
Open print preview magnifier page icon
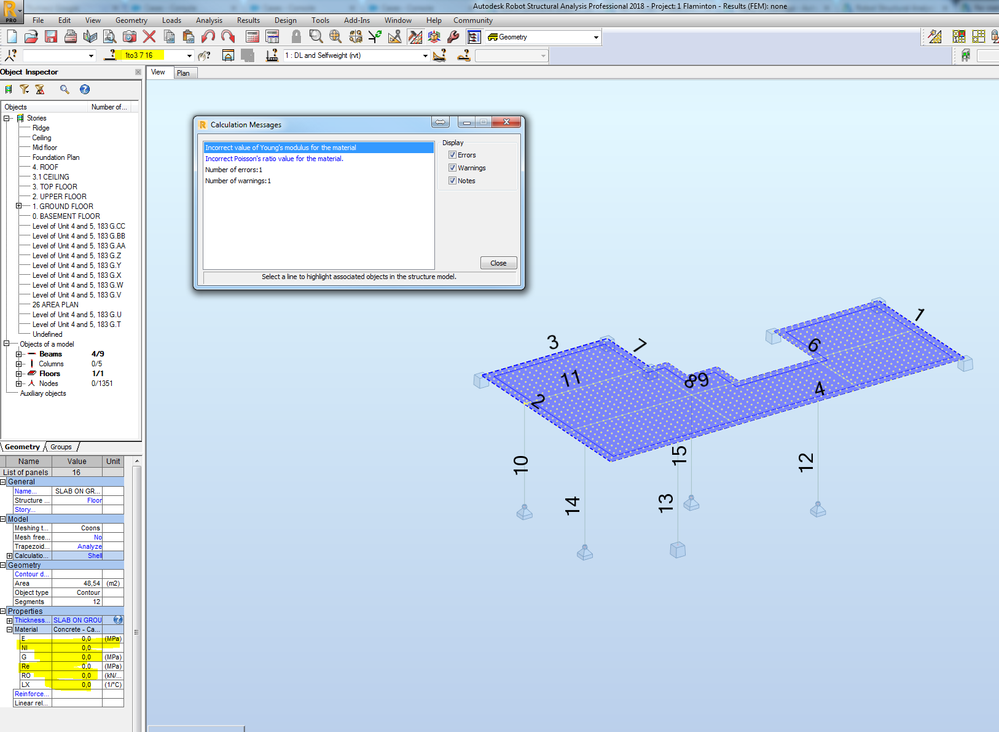pos(110,37)
